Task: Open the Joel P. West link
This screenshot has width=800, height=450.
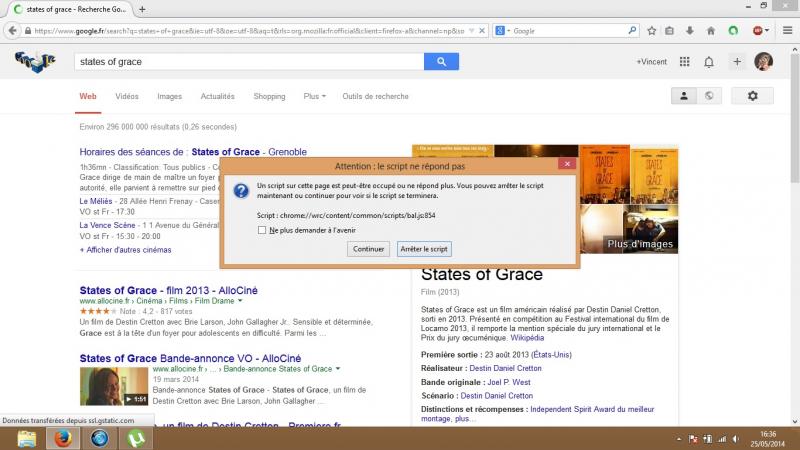Action: click(x=509, y=382)
